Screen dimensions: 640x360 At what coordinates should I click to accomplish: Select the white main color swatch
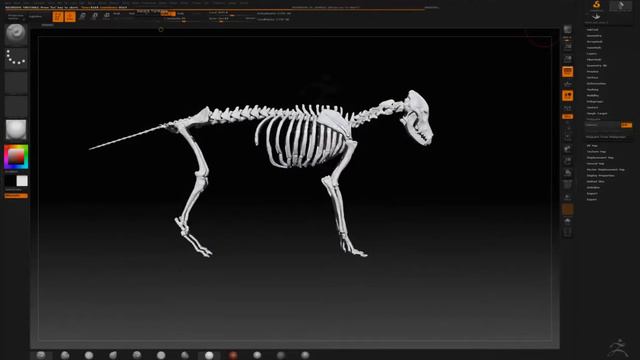tap(22, 181)
